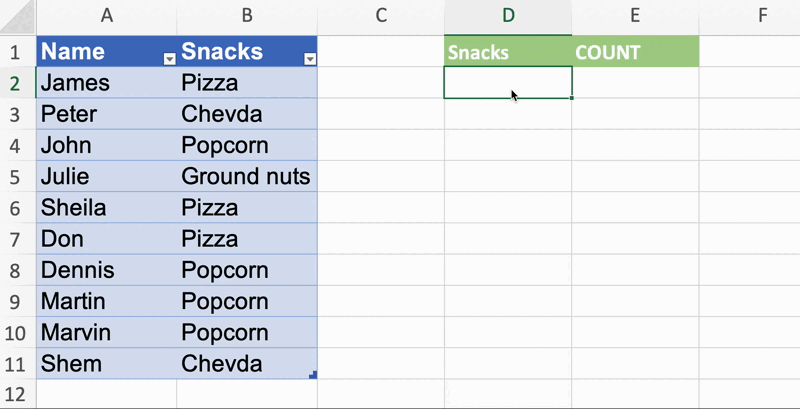Select row 1 header

(16, 52)
